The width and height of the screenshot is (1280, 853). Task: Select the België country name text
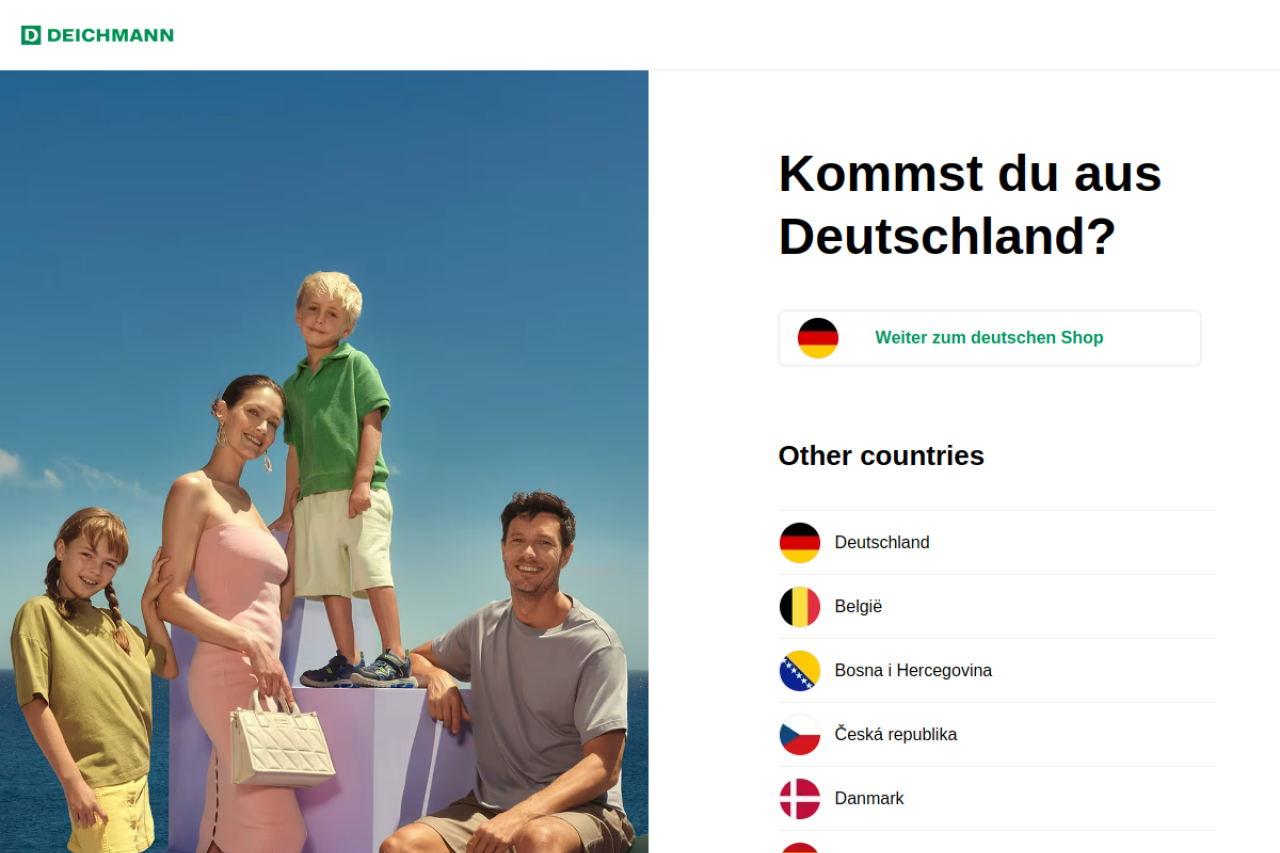point(859,607)
